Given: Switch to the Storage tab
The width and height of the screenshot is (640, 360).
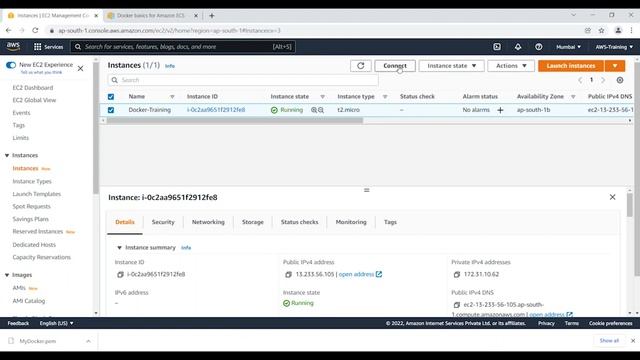Looking at the screenshot, I should coord(253,222).
